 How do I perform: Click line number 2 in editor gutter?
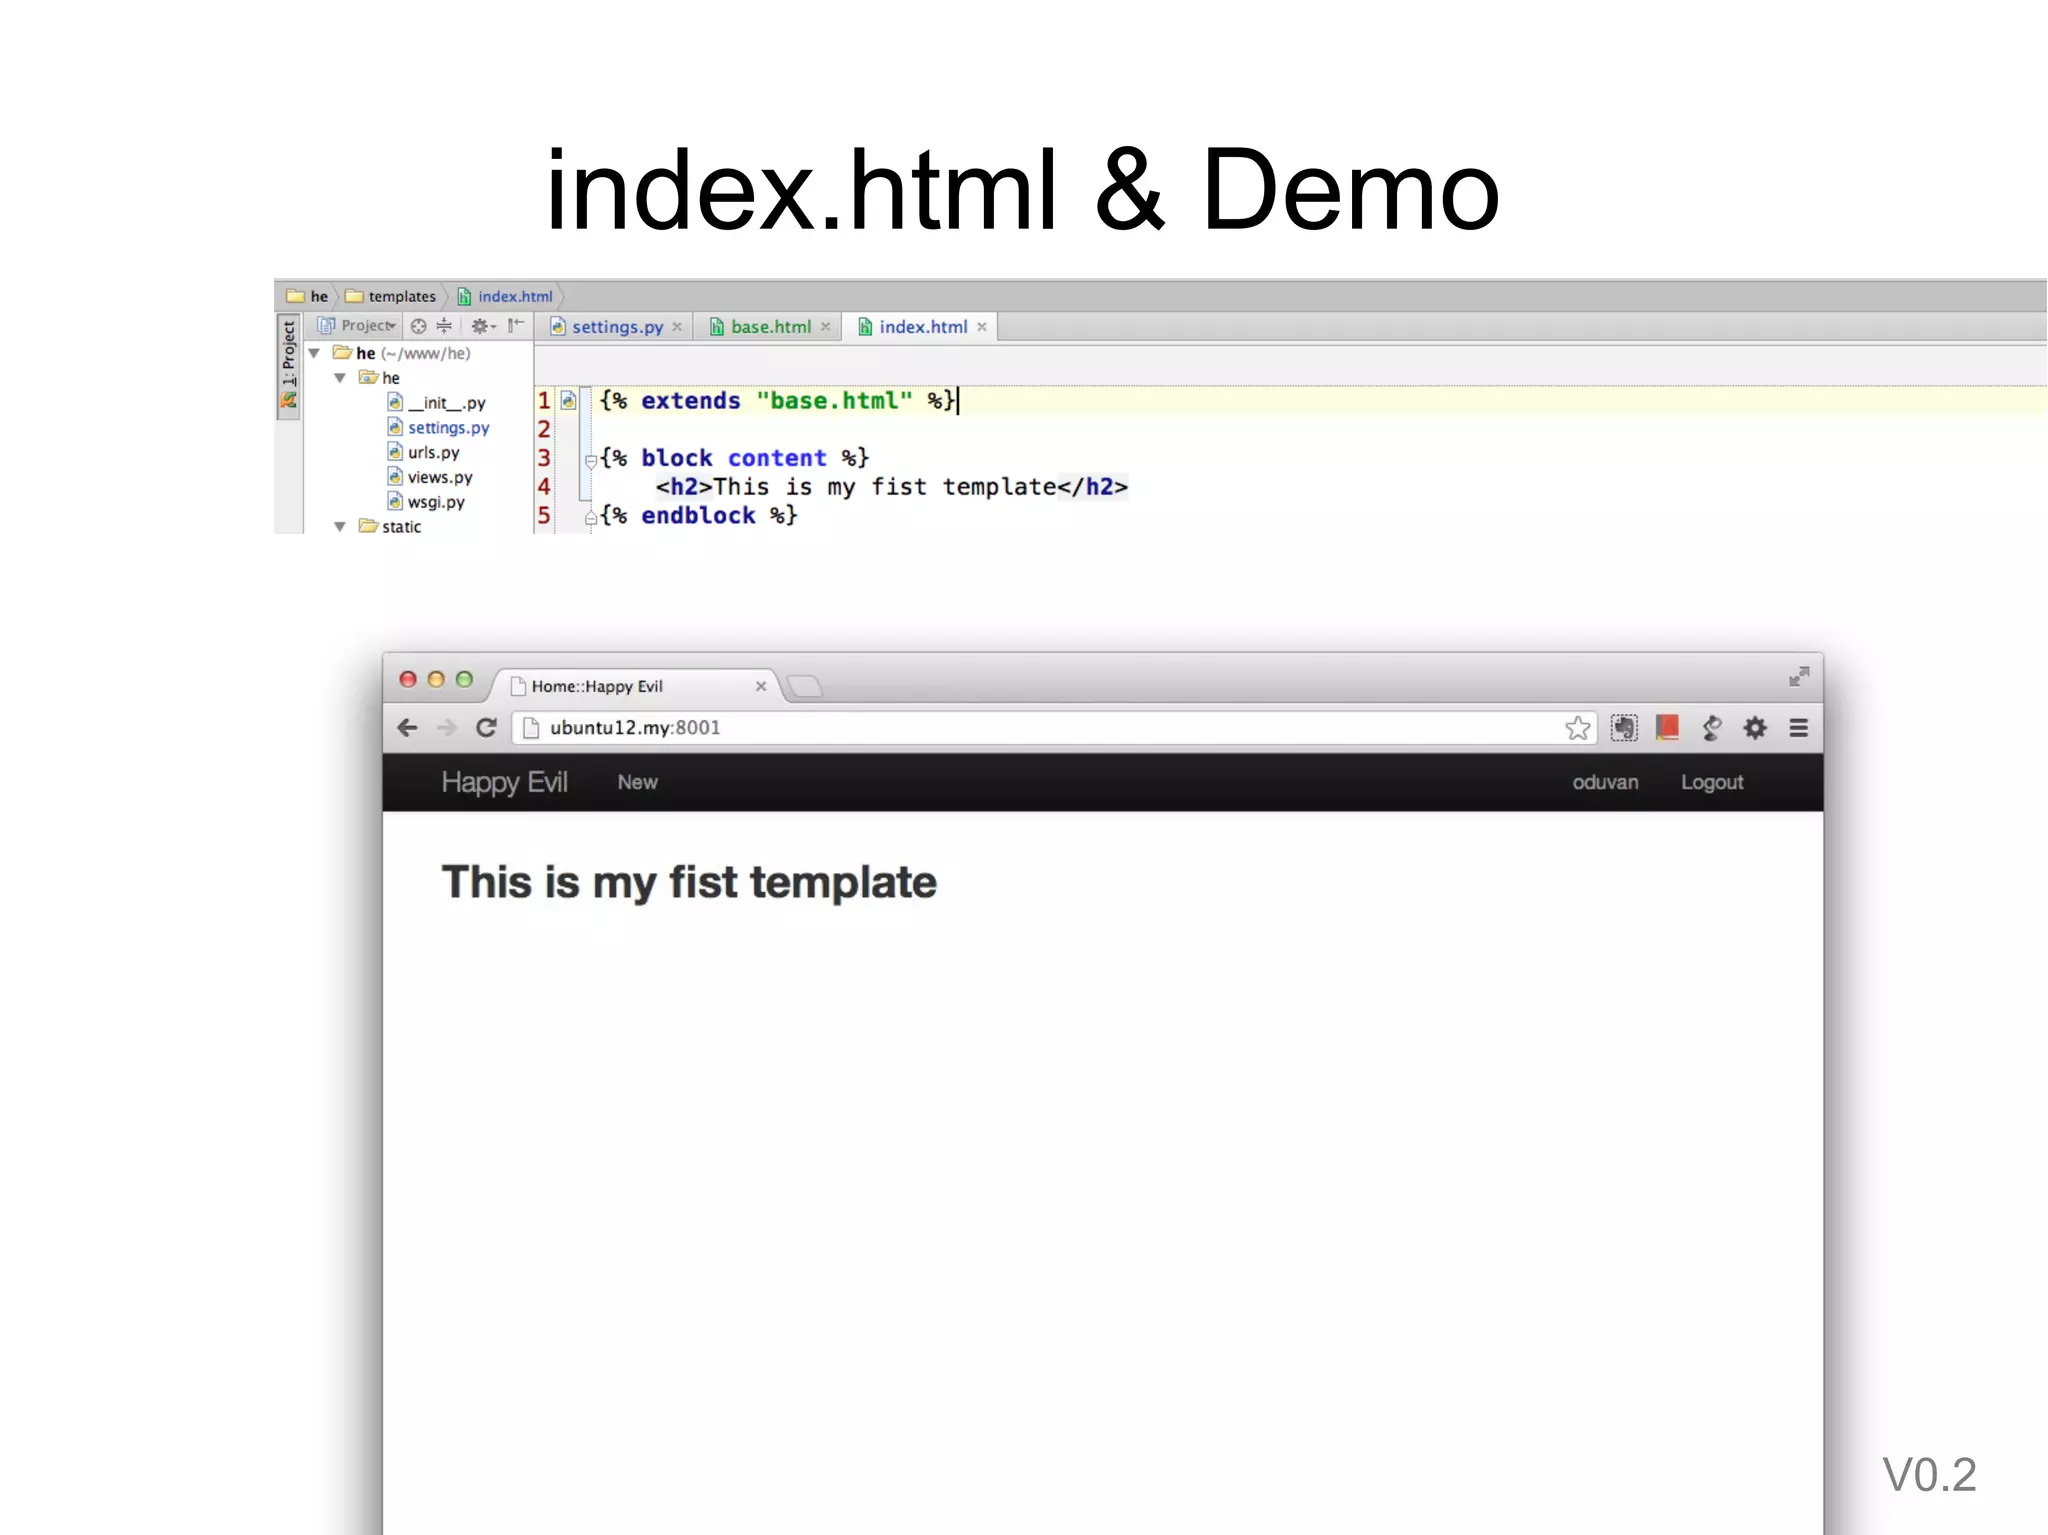tap(544, 430)
